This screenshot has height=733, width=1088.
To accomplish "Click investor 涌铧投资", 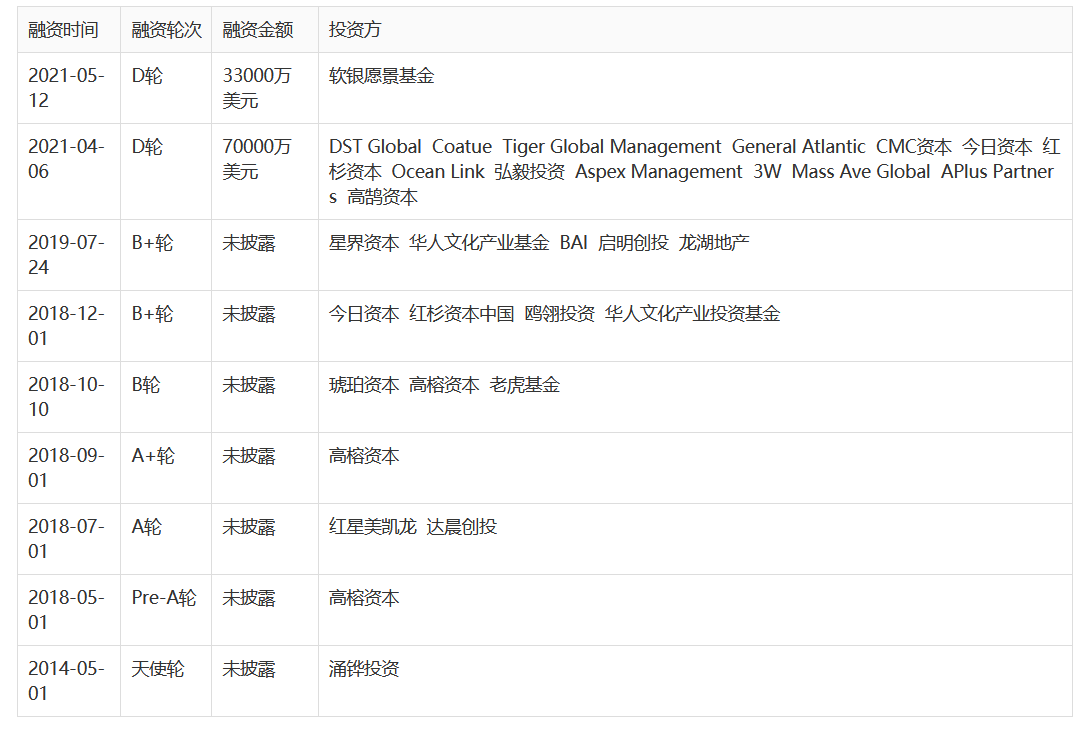I will (x=364, y=669).
